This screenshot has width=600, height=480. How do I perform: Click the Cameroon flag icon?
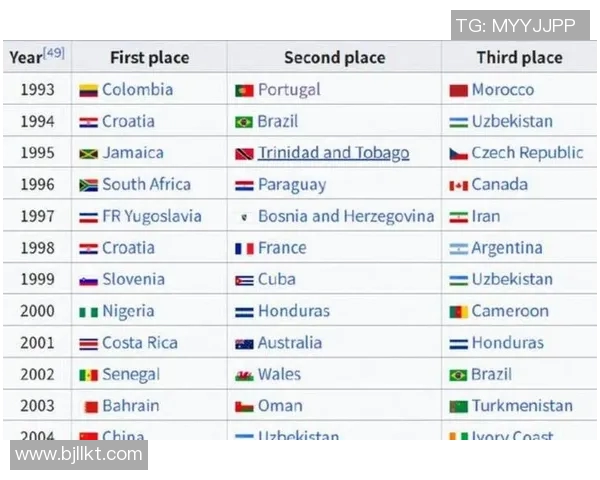pyautogui.click(x=459, y=312)
